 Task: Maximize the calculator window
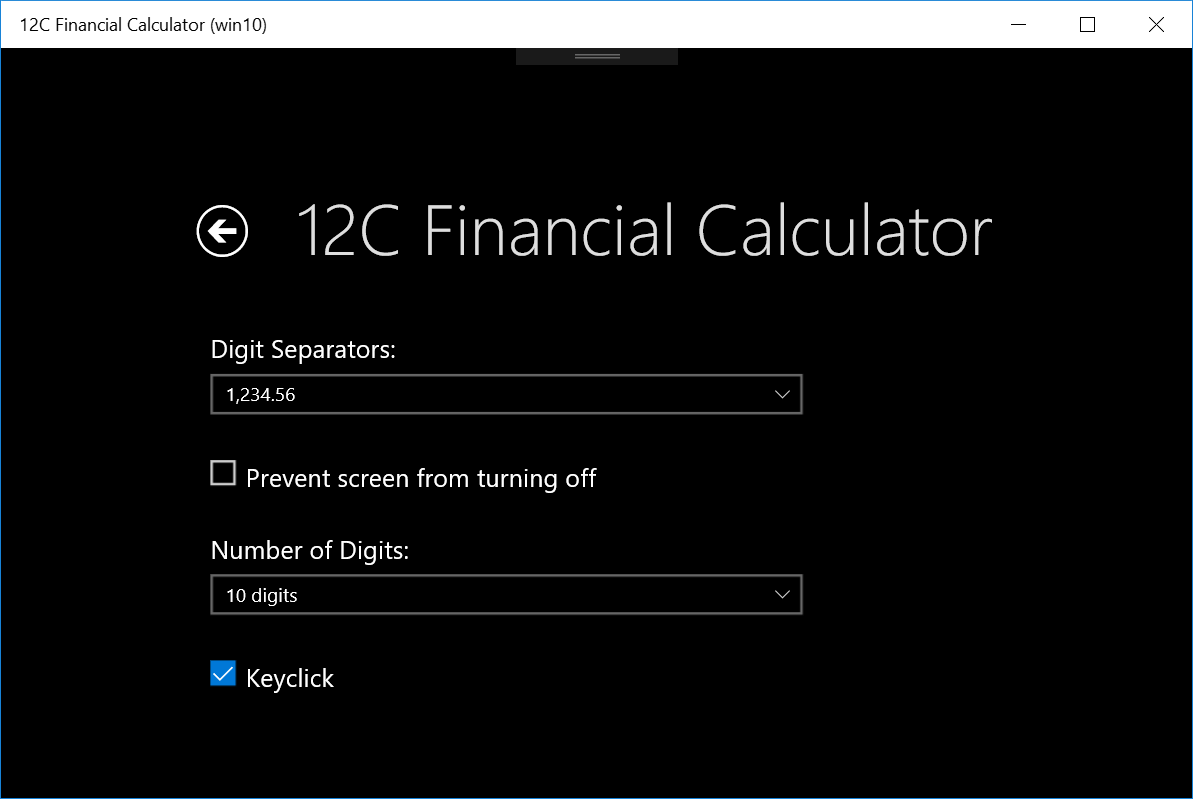[x=1087, y=24]
